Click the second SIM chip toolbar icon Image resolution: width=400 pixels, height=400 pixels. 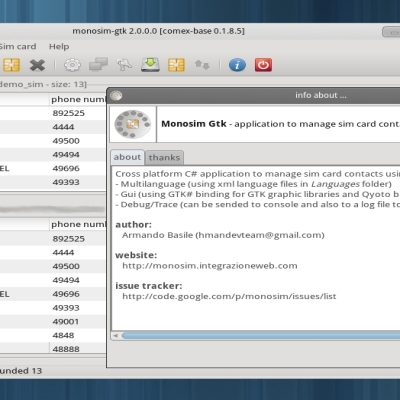point(176,65)
